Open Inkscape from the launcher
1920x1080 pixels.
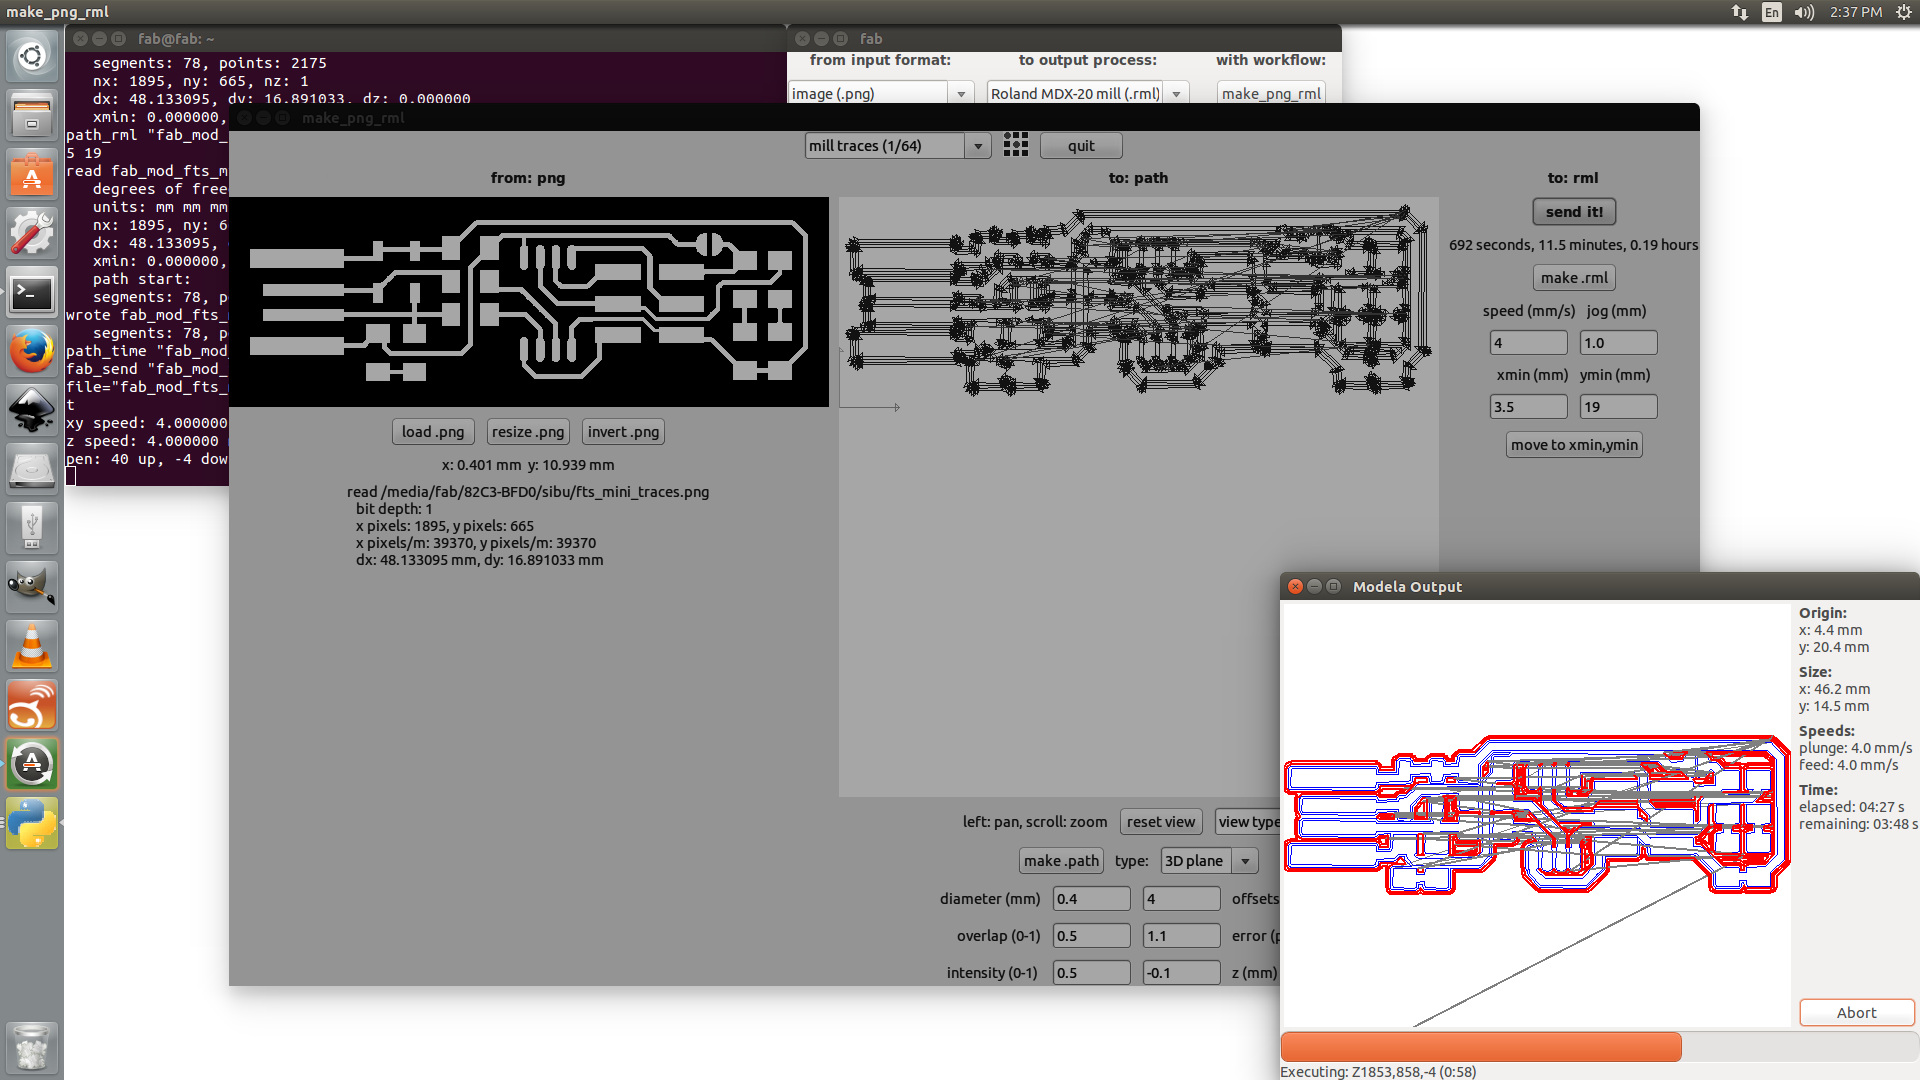[x=32, y=410]
